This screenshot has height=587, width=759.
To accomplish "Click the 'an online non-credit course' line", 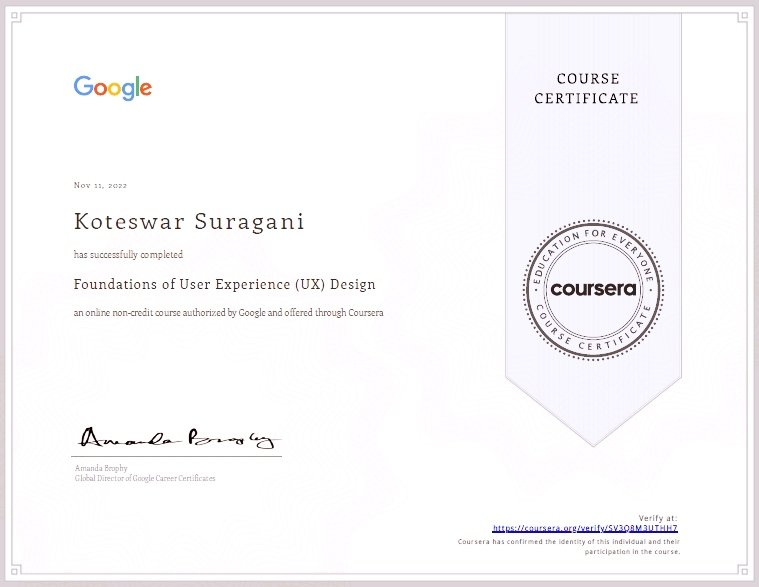I will click(228, 313).
